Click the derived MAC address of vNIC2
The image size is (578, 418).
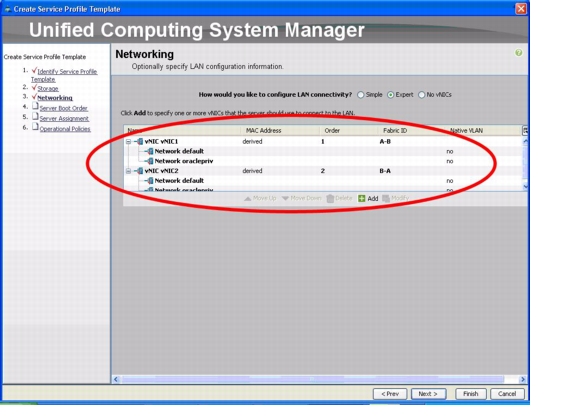(x=252, y=171)
